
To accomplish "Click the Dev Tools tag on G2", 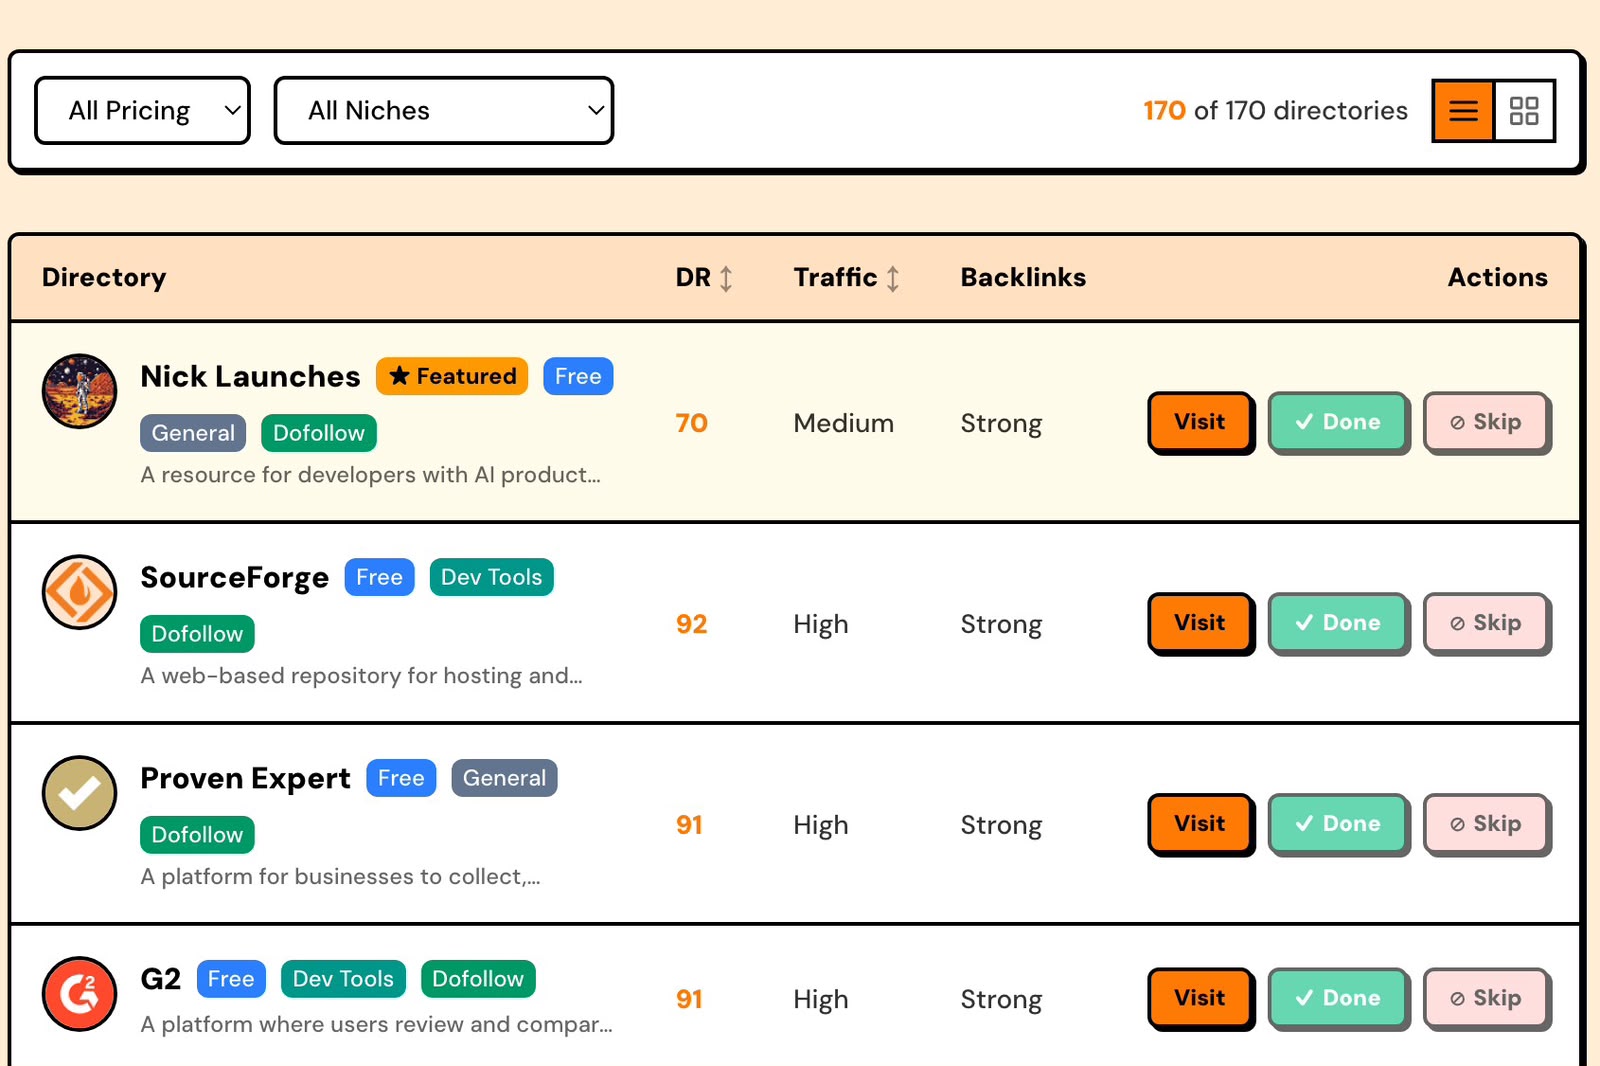I will (343, 979).
